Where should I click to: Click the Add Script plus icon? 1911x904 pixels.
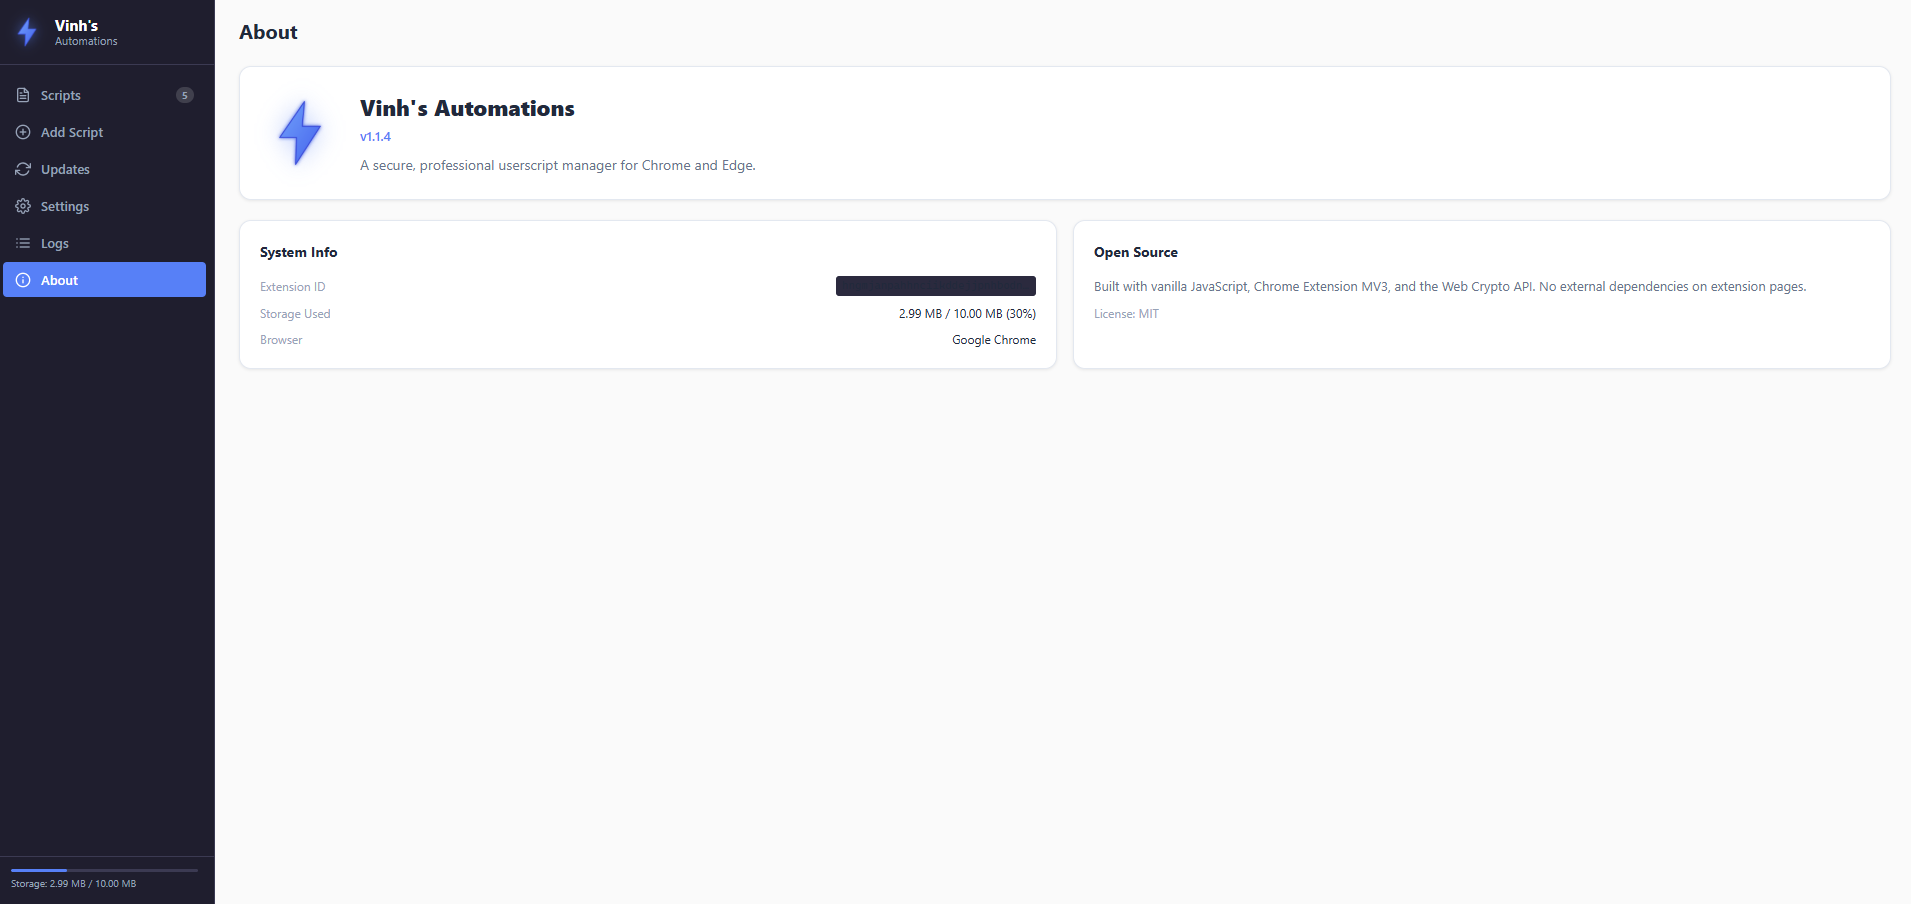pos(23,132)
